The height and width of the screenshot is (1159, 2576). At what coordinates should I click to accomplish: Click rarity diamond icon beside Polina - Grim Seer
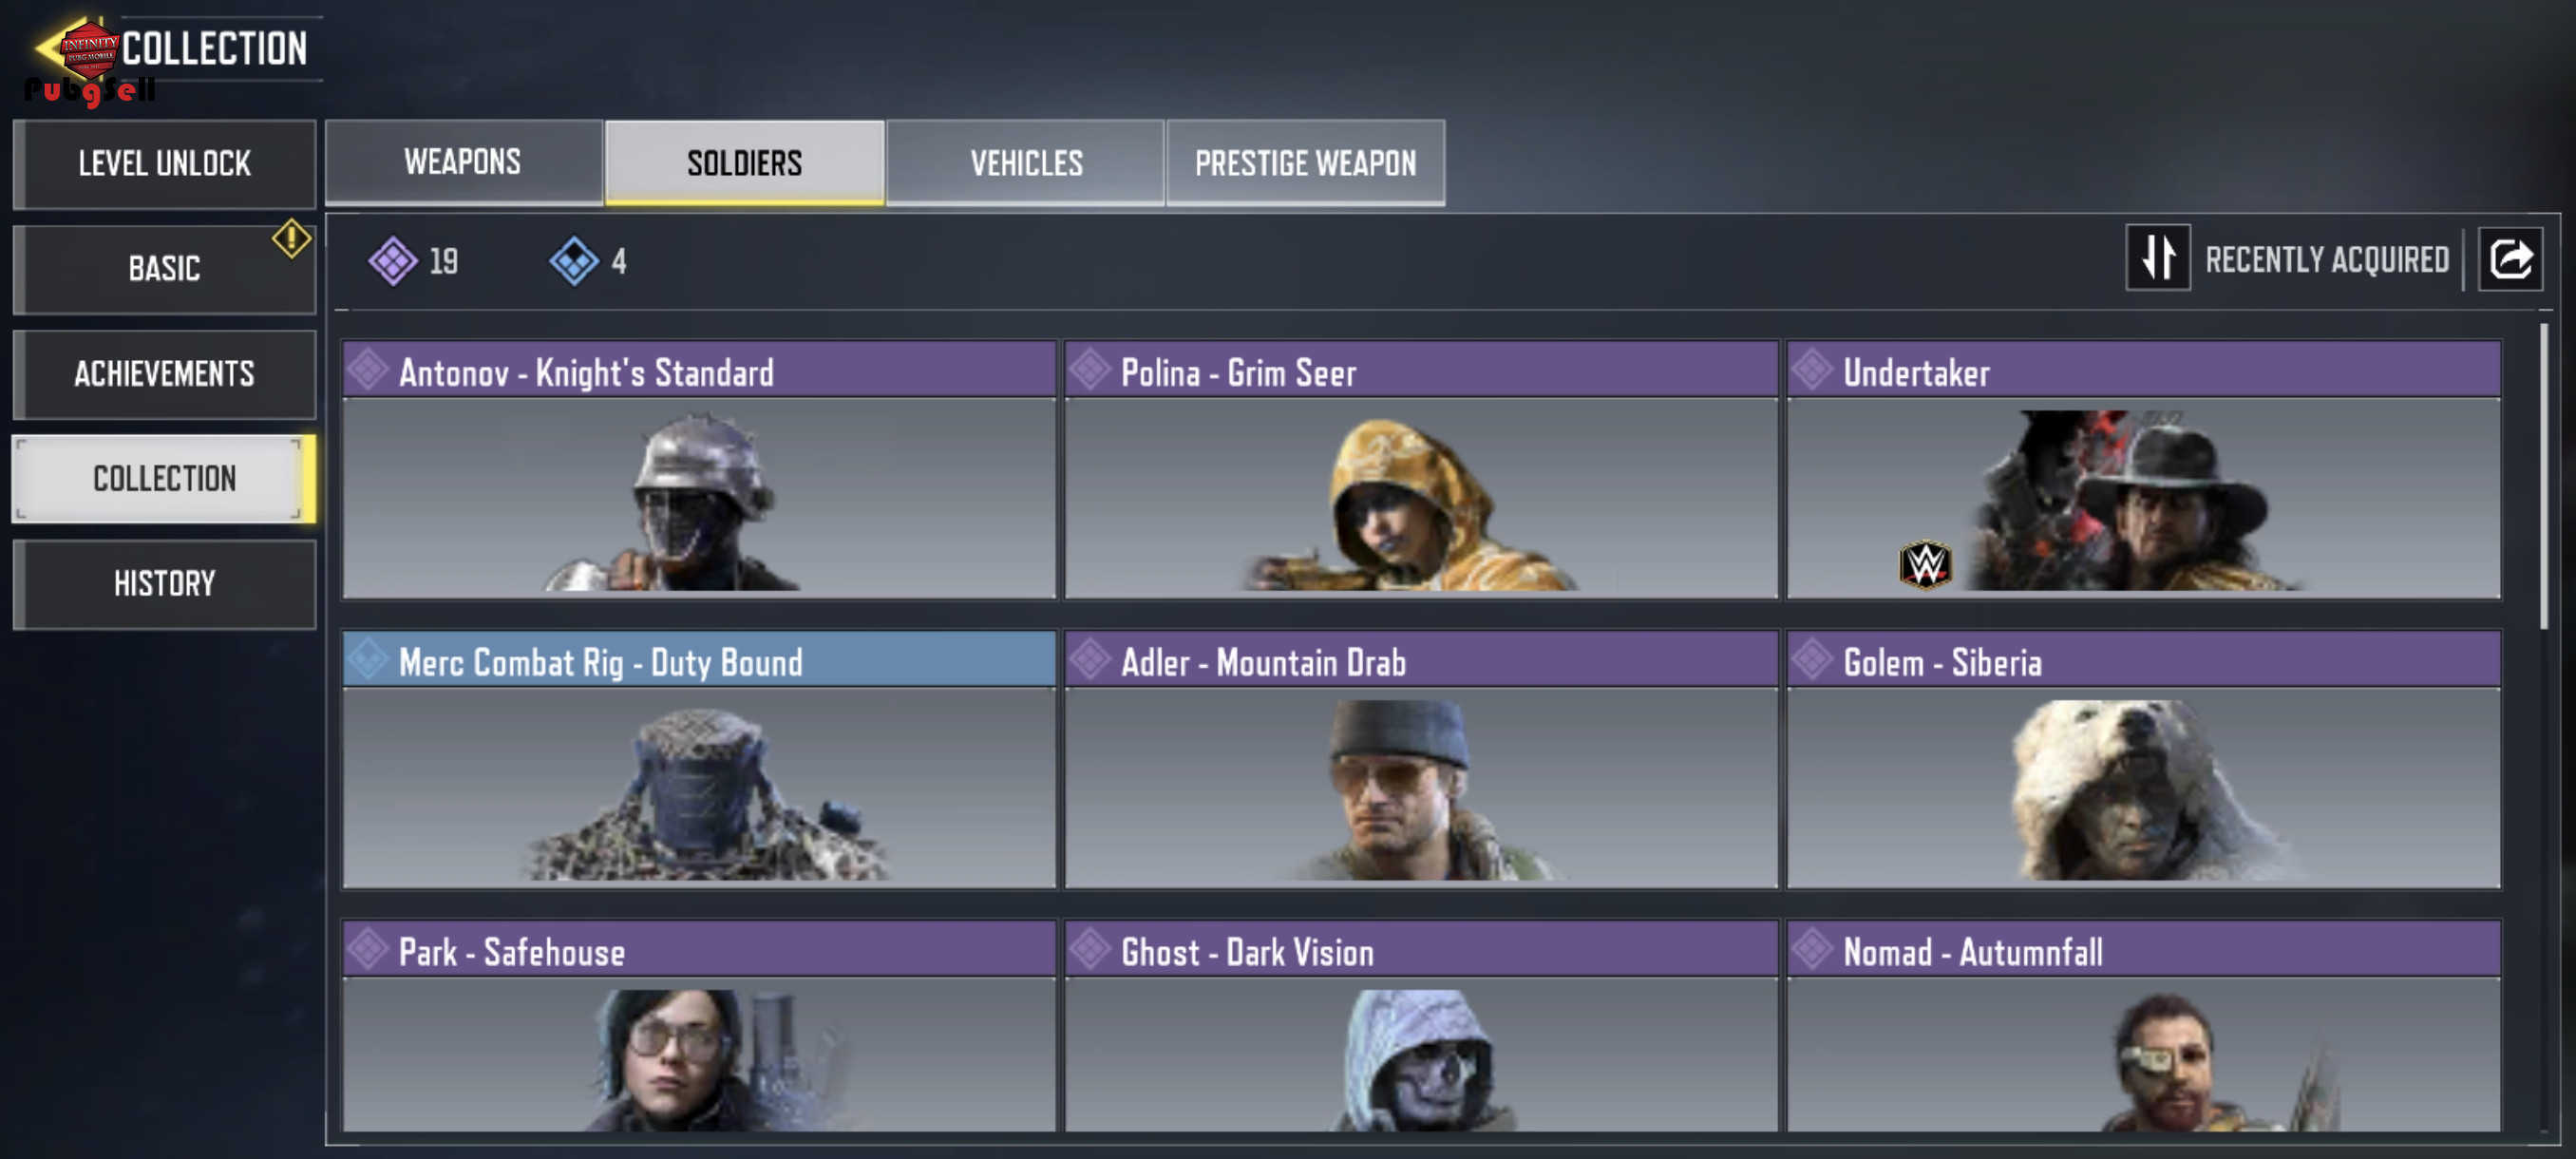1090,371
